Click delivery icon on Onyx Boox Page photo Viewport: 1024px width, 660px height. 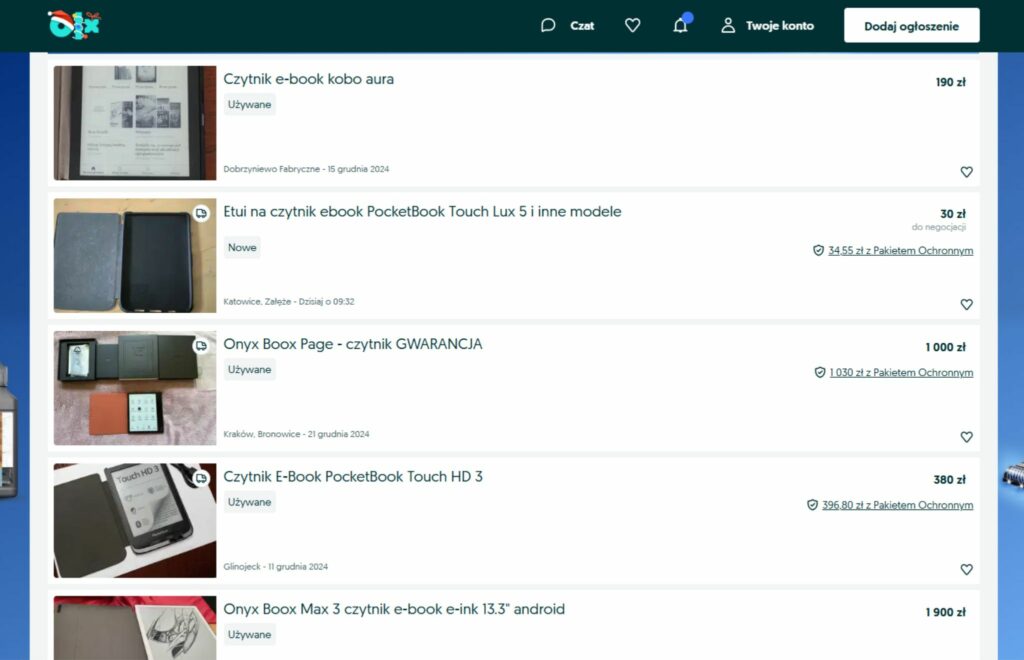point(201,346)
